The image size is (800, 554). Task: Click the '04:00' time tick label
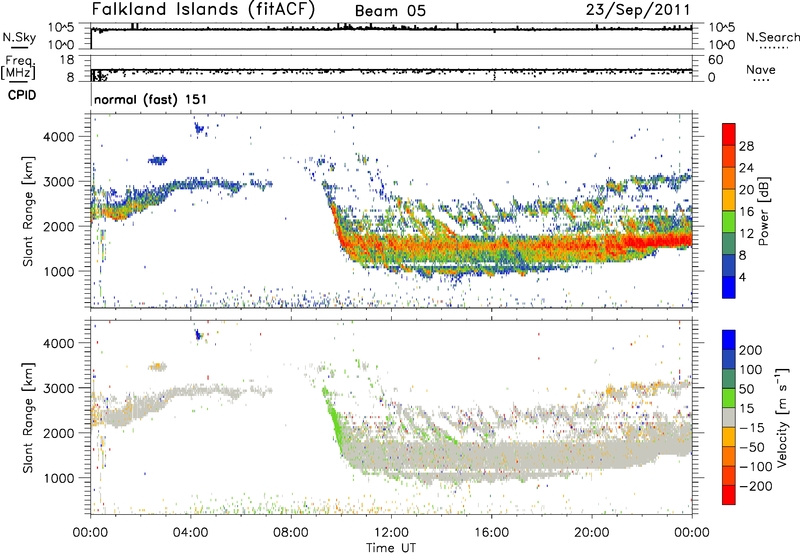190,533
